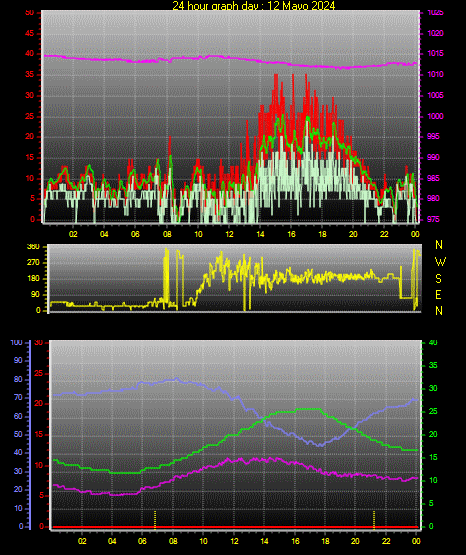Click the 40 label on green temperature axis
Viewport: 466px width, 555px height.
coord(433,342)
